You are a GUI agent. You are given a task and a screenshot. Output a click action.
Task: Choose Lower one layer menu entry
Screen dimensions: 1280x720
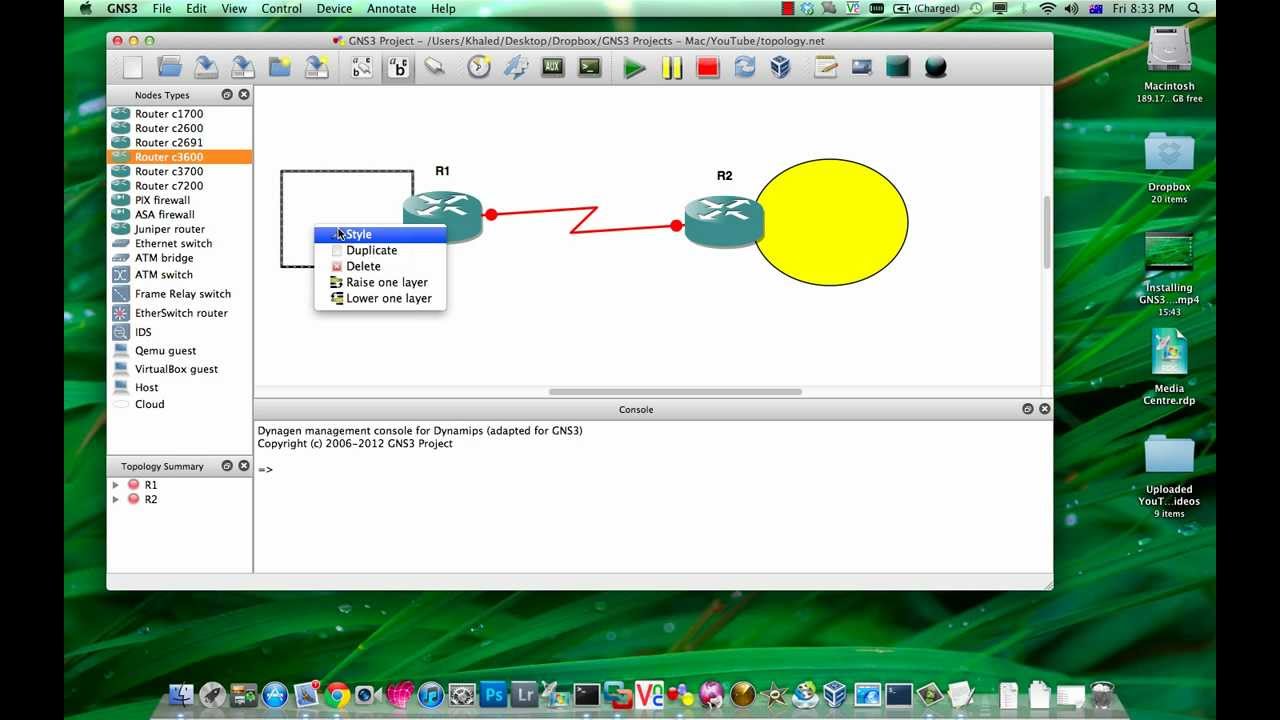(380, 298)
